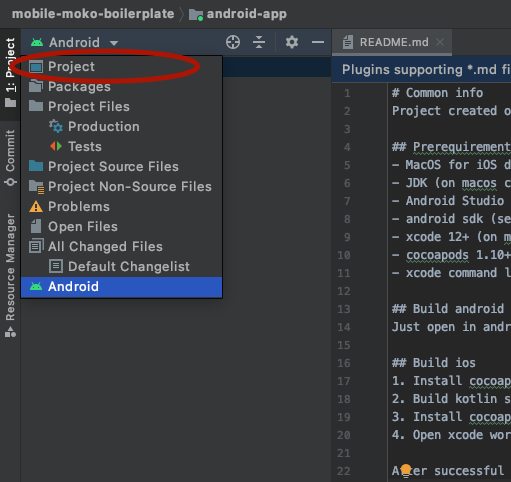Image resolution: width=511 pixels, height=482 pixels.
Task: Choose Project Non-Source Files view
Action: (122, 187)
